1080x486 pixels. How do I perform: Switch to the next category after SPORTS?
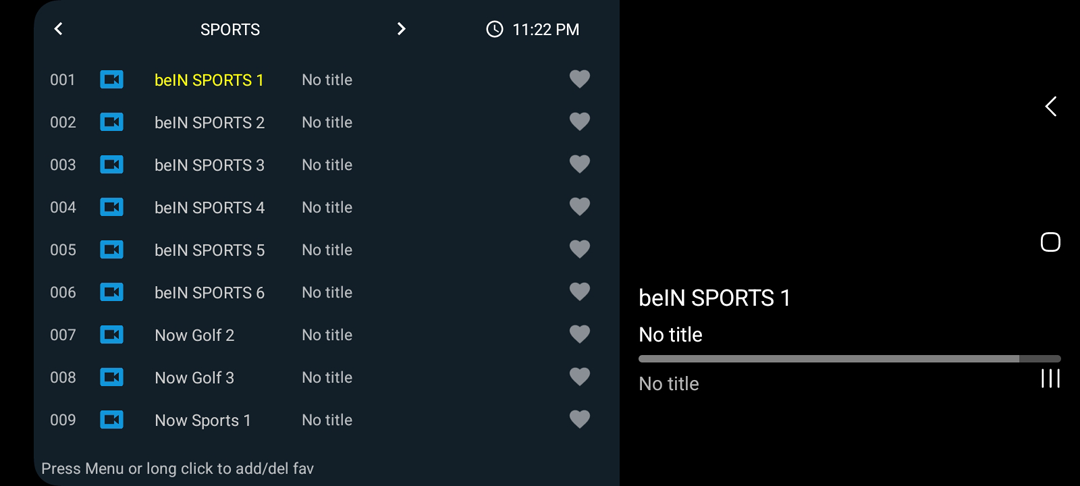pos(401,29)
